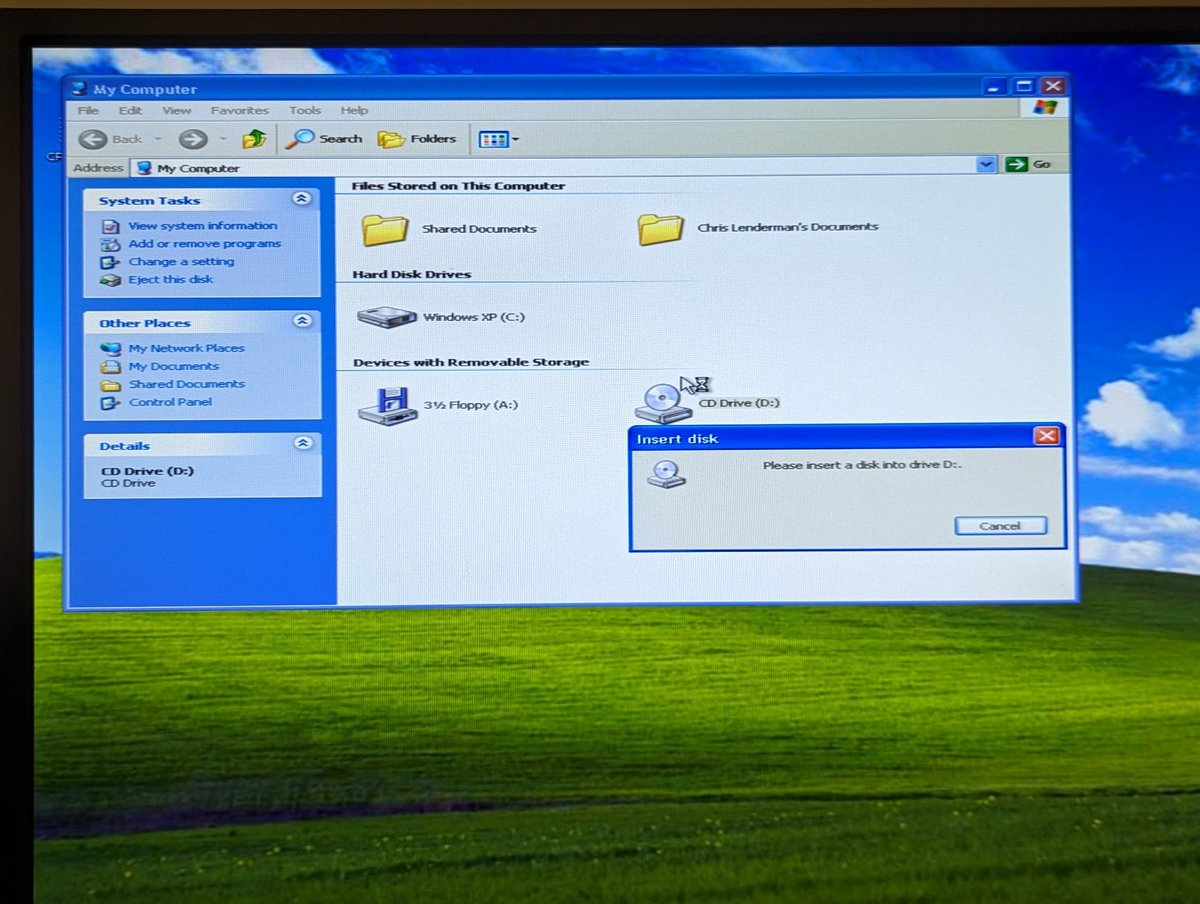Image resolution: width=1200 pixels, height=904 pixels.
Task: Open the View menu
Action: pos(176,110)
